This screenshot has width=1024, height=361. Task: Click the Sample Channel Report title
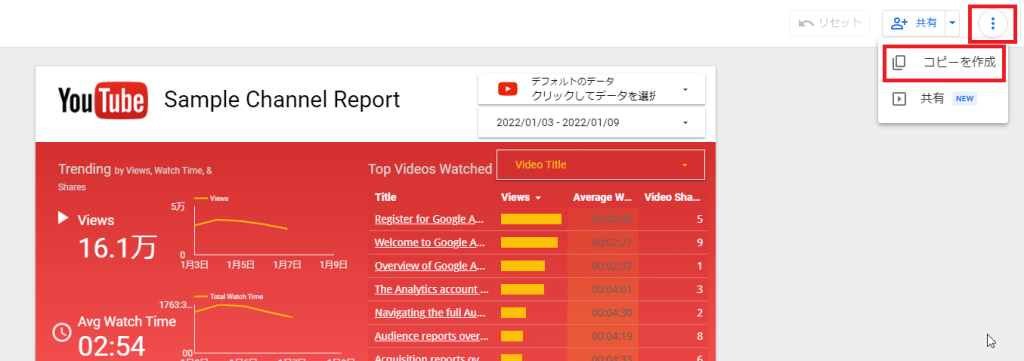point(281,100)
